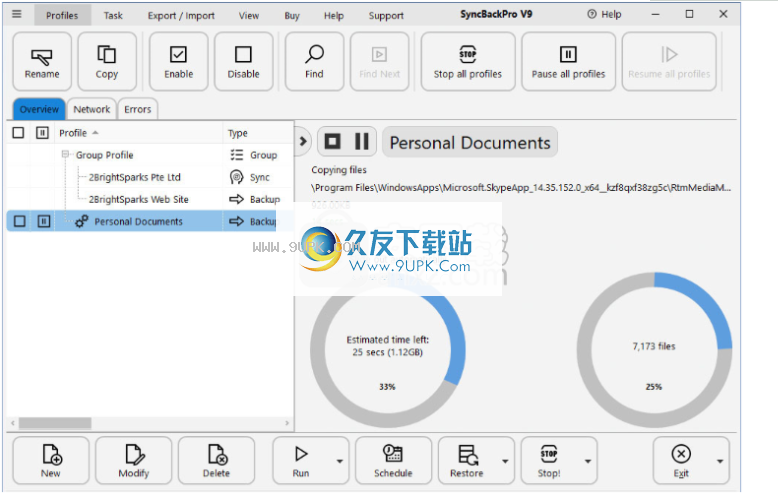Select the Group Profile row
Viewport: 778px width, 499px height.
pos(150,155)
